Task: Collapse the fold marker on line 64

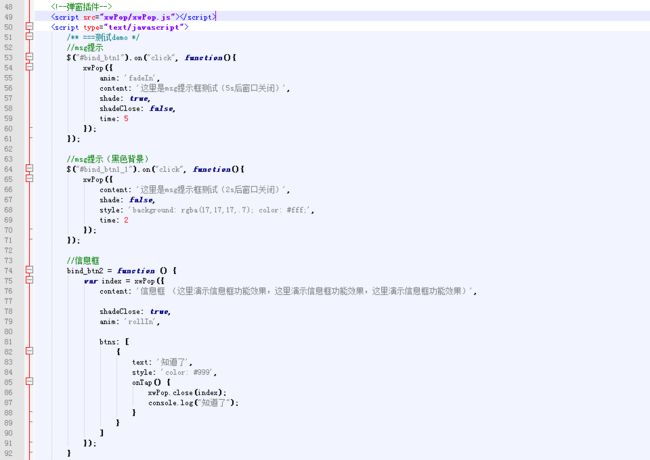Action: pos(29,168)
